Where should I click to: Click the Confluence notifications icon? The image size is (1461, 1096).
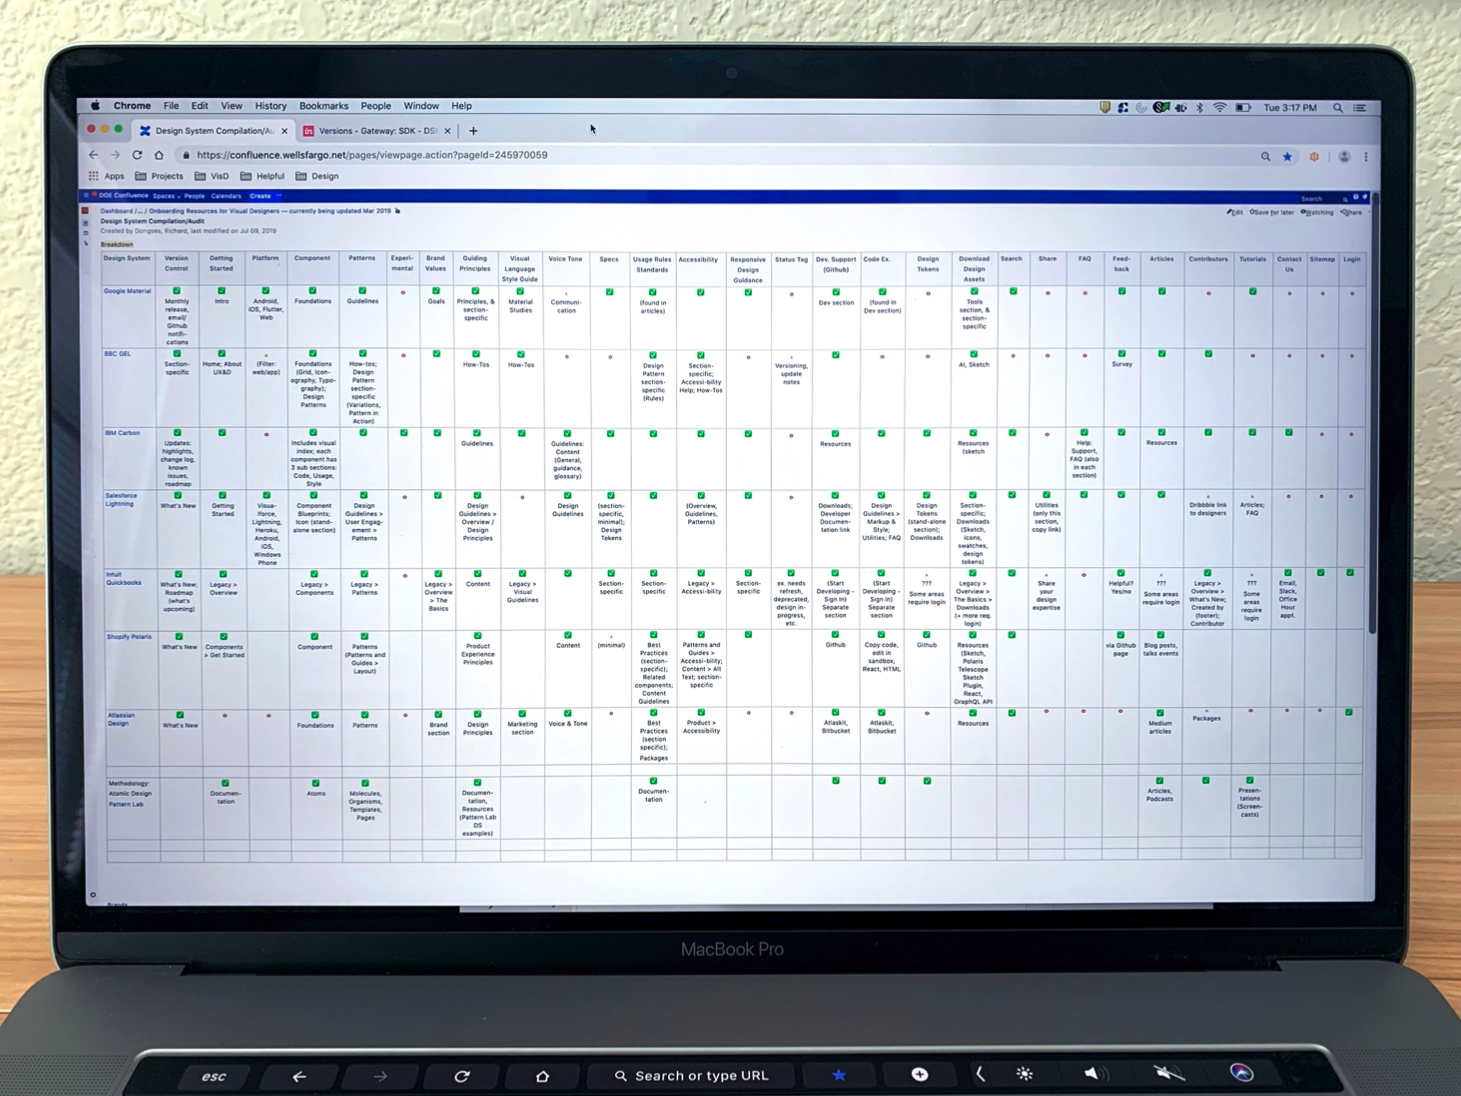pyautogui.click(x=1365, y=197)
